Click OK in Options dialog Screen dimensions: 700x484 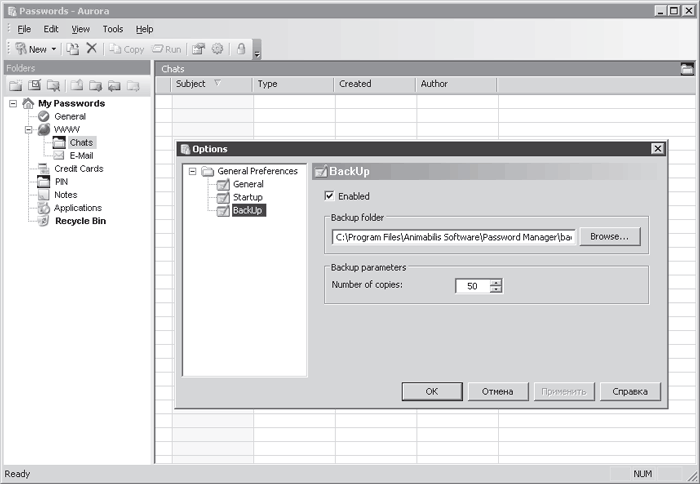click(x=432, y=392)
